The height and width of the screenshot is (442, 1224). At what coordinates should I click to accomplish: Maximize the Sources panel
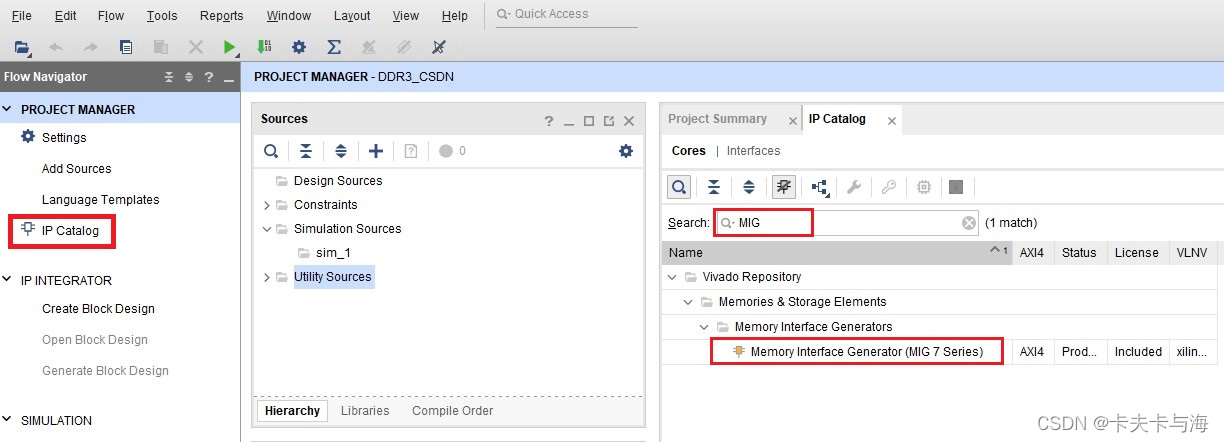pos(589,121)
